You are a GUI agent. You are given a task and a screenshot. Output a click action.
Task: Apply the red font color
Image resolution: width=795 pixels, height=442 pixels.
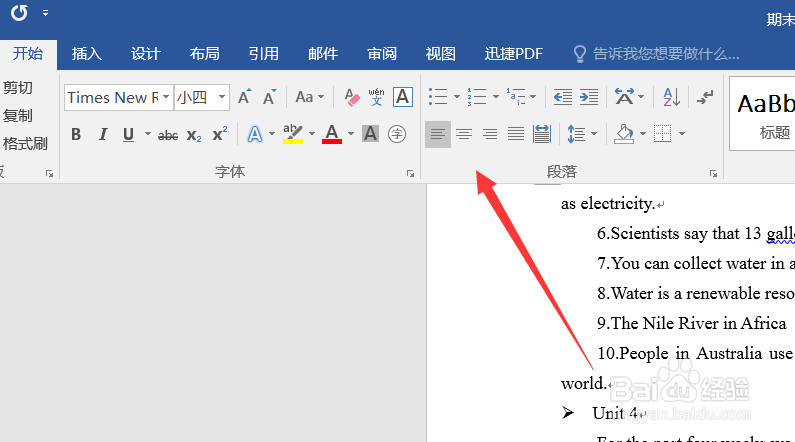pos(332,134)
